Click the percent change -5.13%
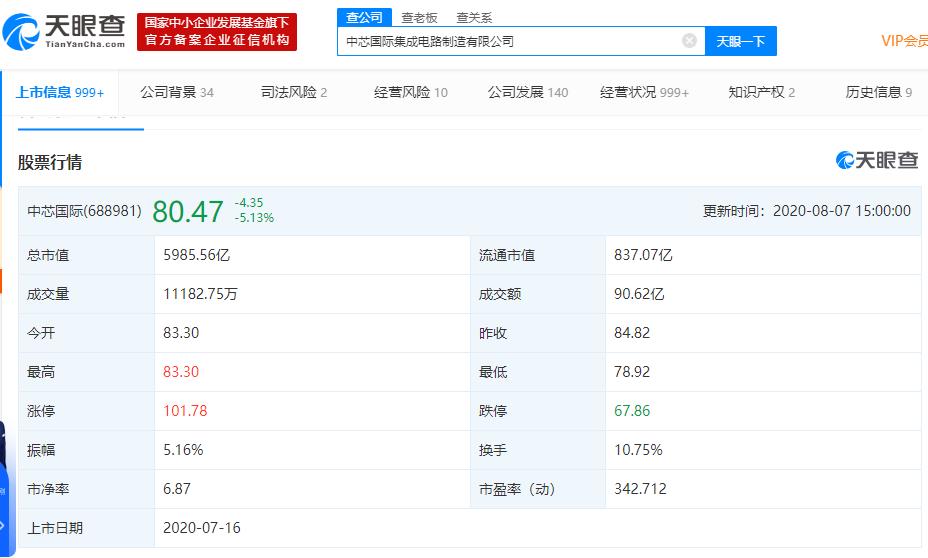The width and height of the screenshot is (928, 558). 254,218
